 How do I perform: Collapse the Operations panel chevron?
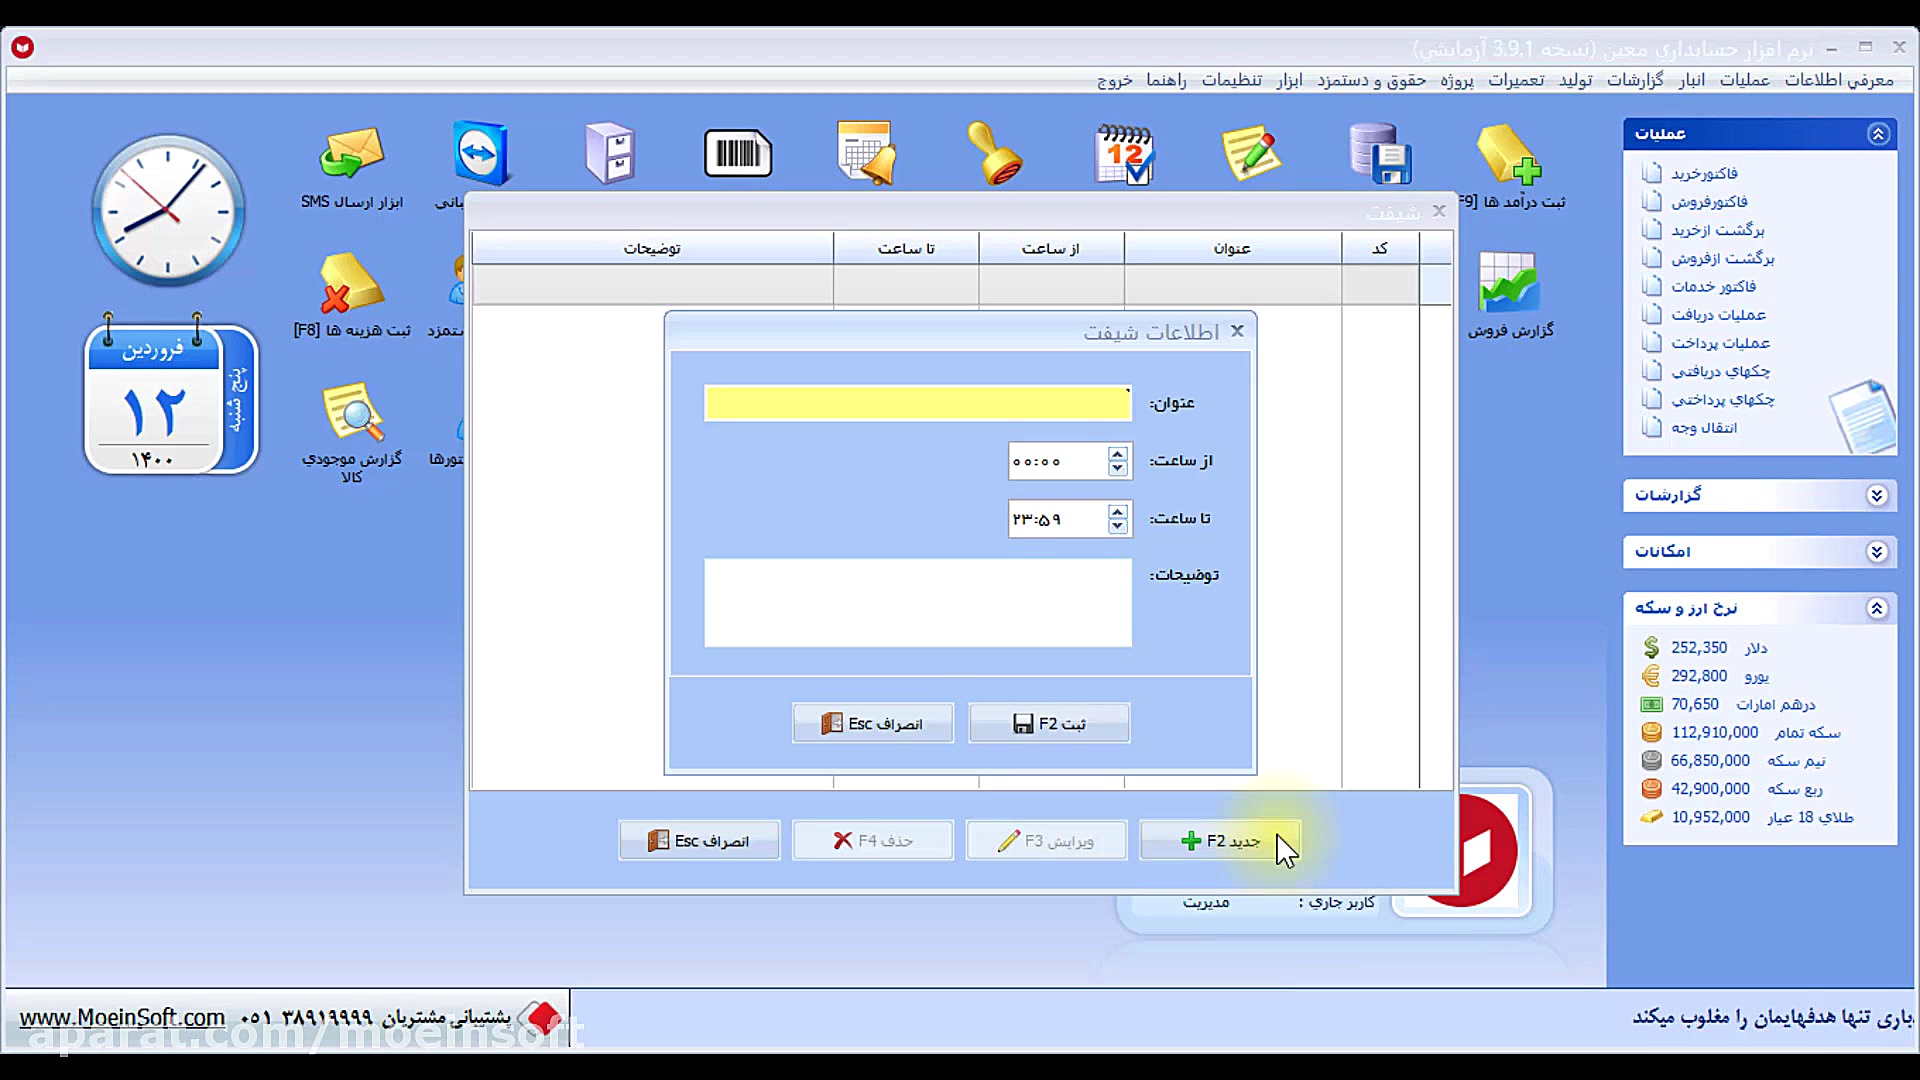point(1877,134)
